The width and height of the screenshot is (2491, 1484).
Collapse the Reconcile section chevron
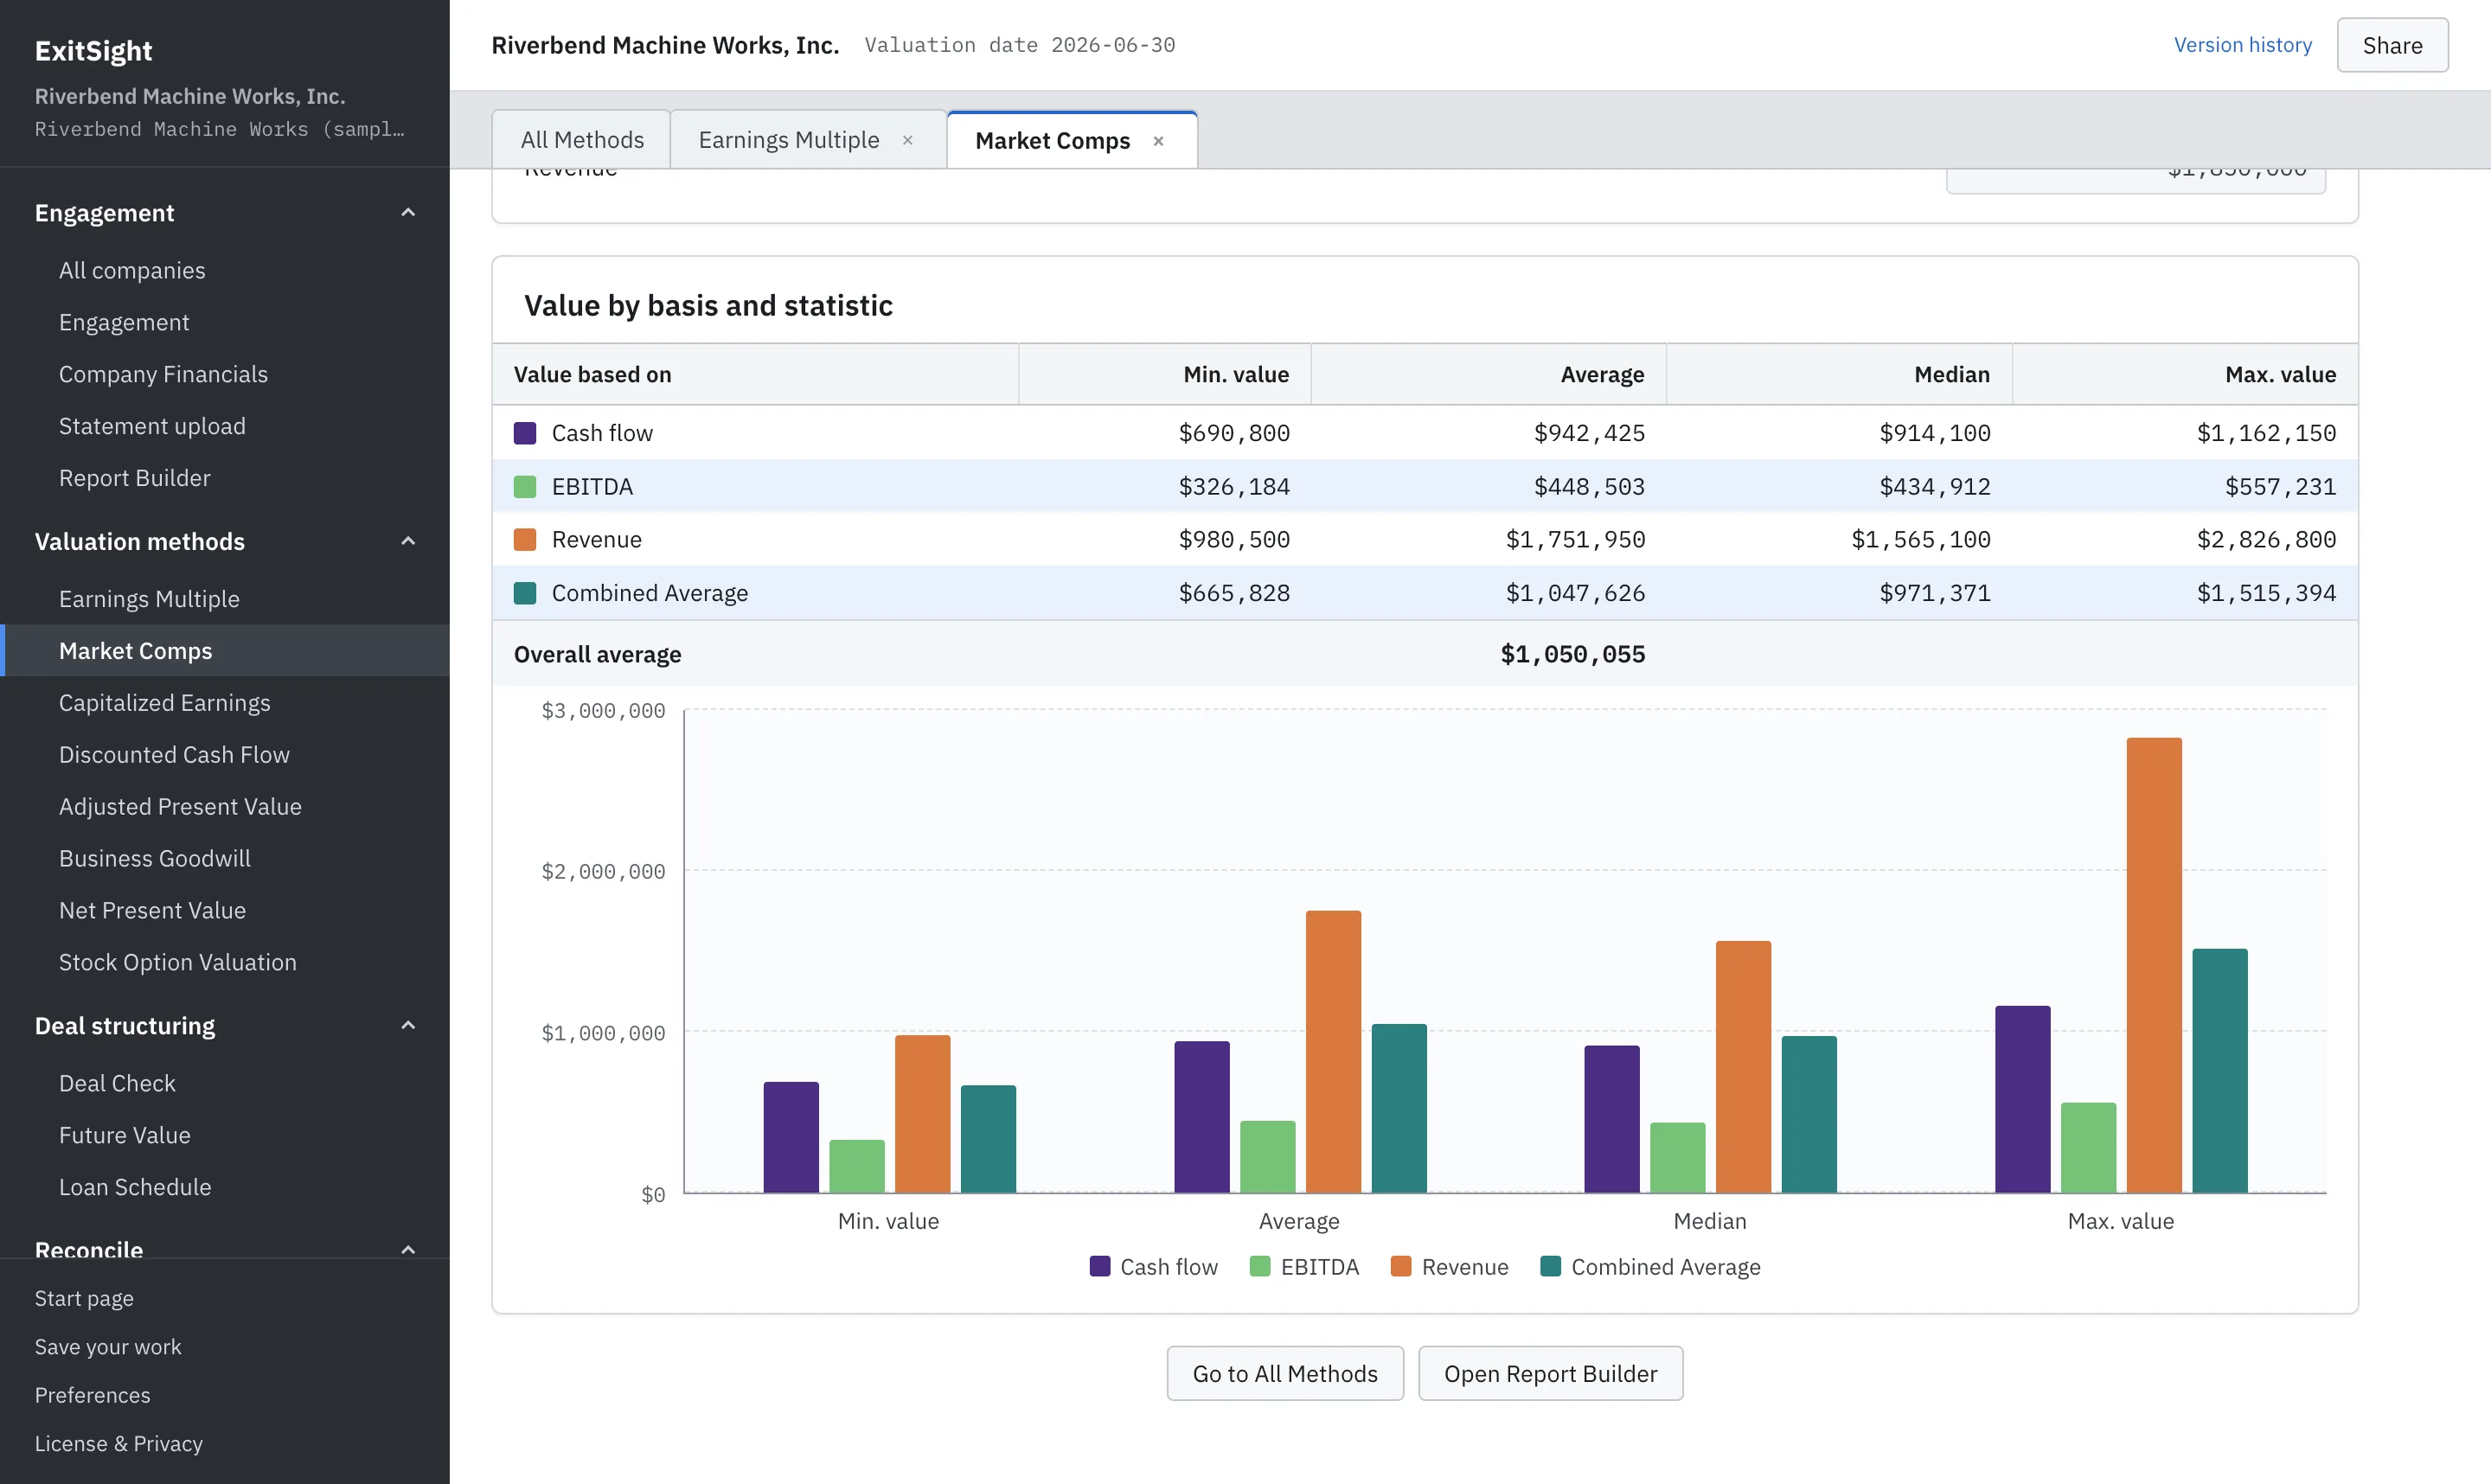click(x=408, y=1249)
